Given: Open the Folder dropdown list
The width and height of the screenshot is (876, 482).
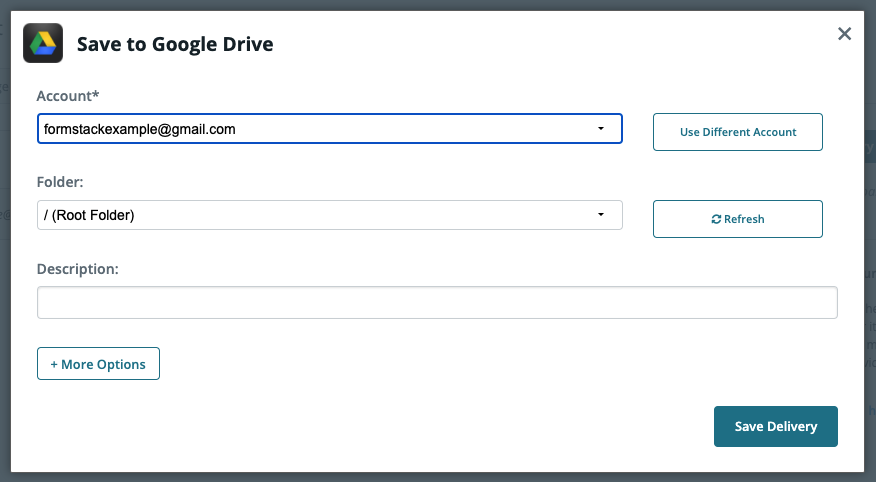Looking at the screenshot, I should pyautogui.click(x=329, y=215).
